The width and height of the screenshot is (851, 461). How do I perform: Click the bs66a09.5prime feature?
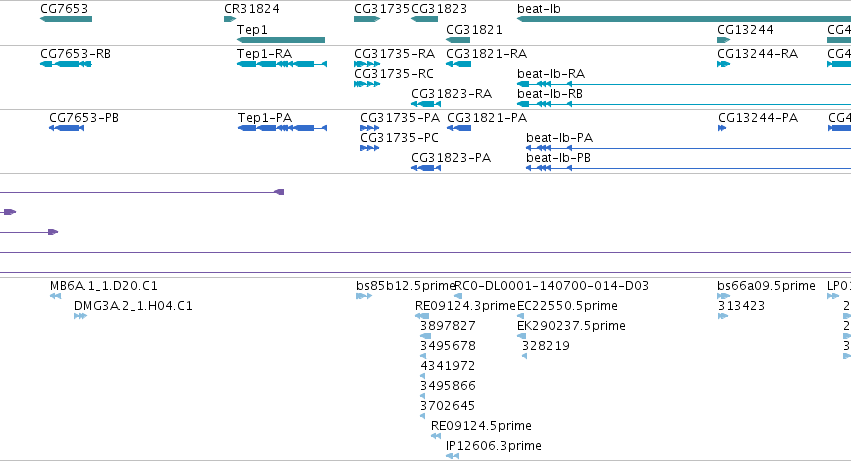723,296
